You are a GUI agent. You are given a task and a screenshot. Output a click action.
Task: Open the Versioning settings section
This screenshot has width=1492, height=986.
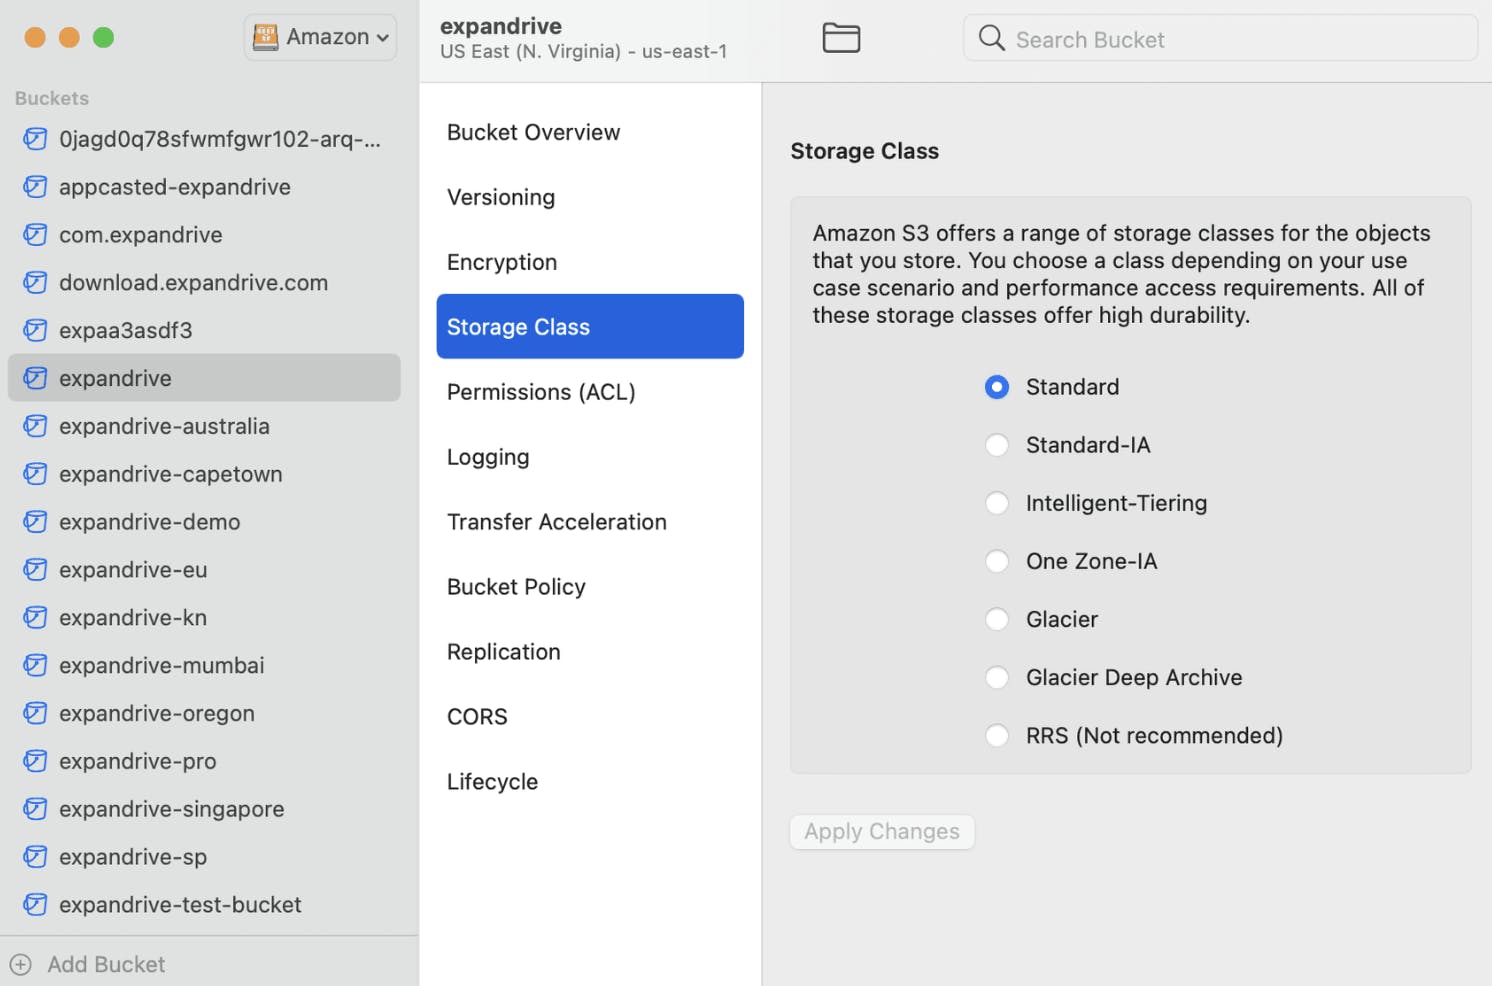(501, 198)
